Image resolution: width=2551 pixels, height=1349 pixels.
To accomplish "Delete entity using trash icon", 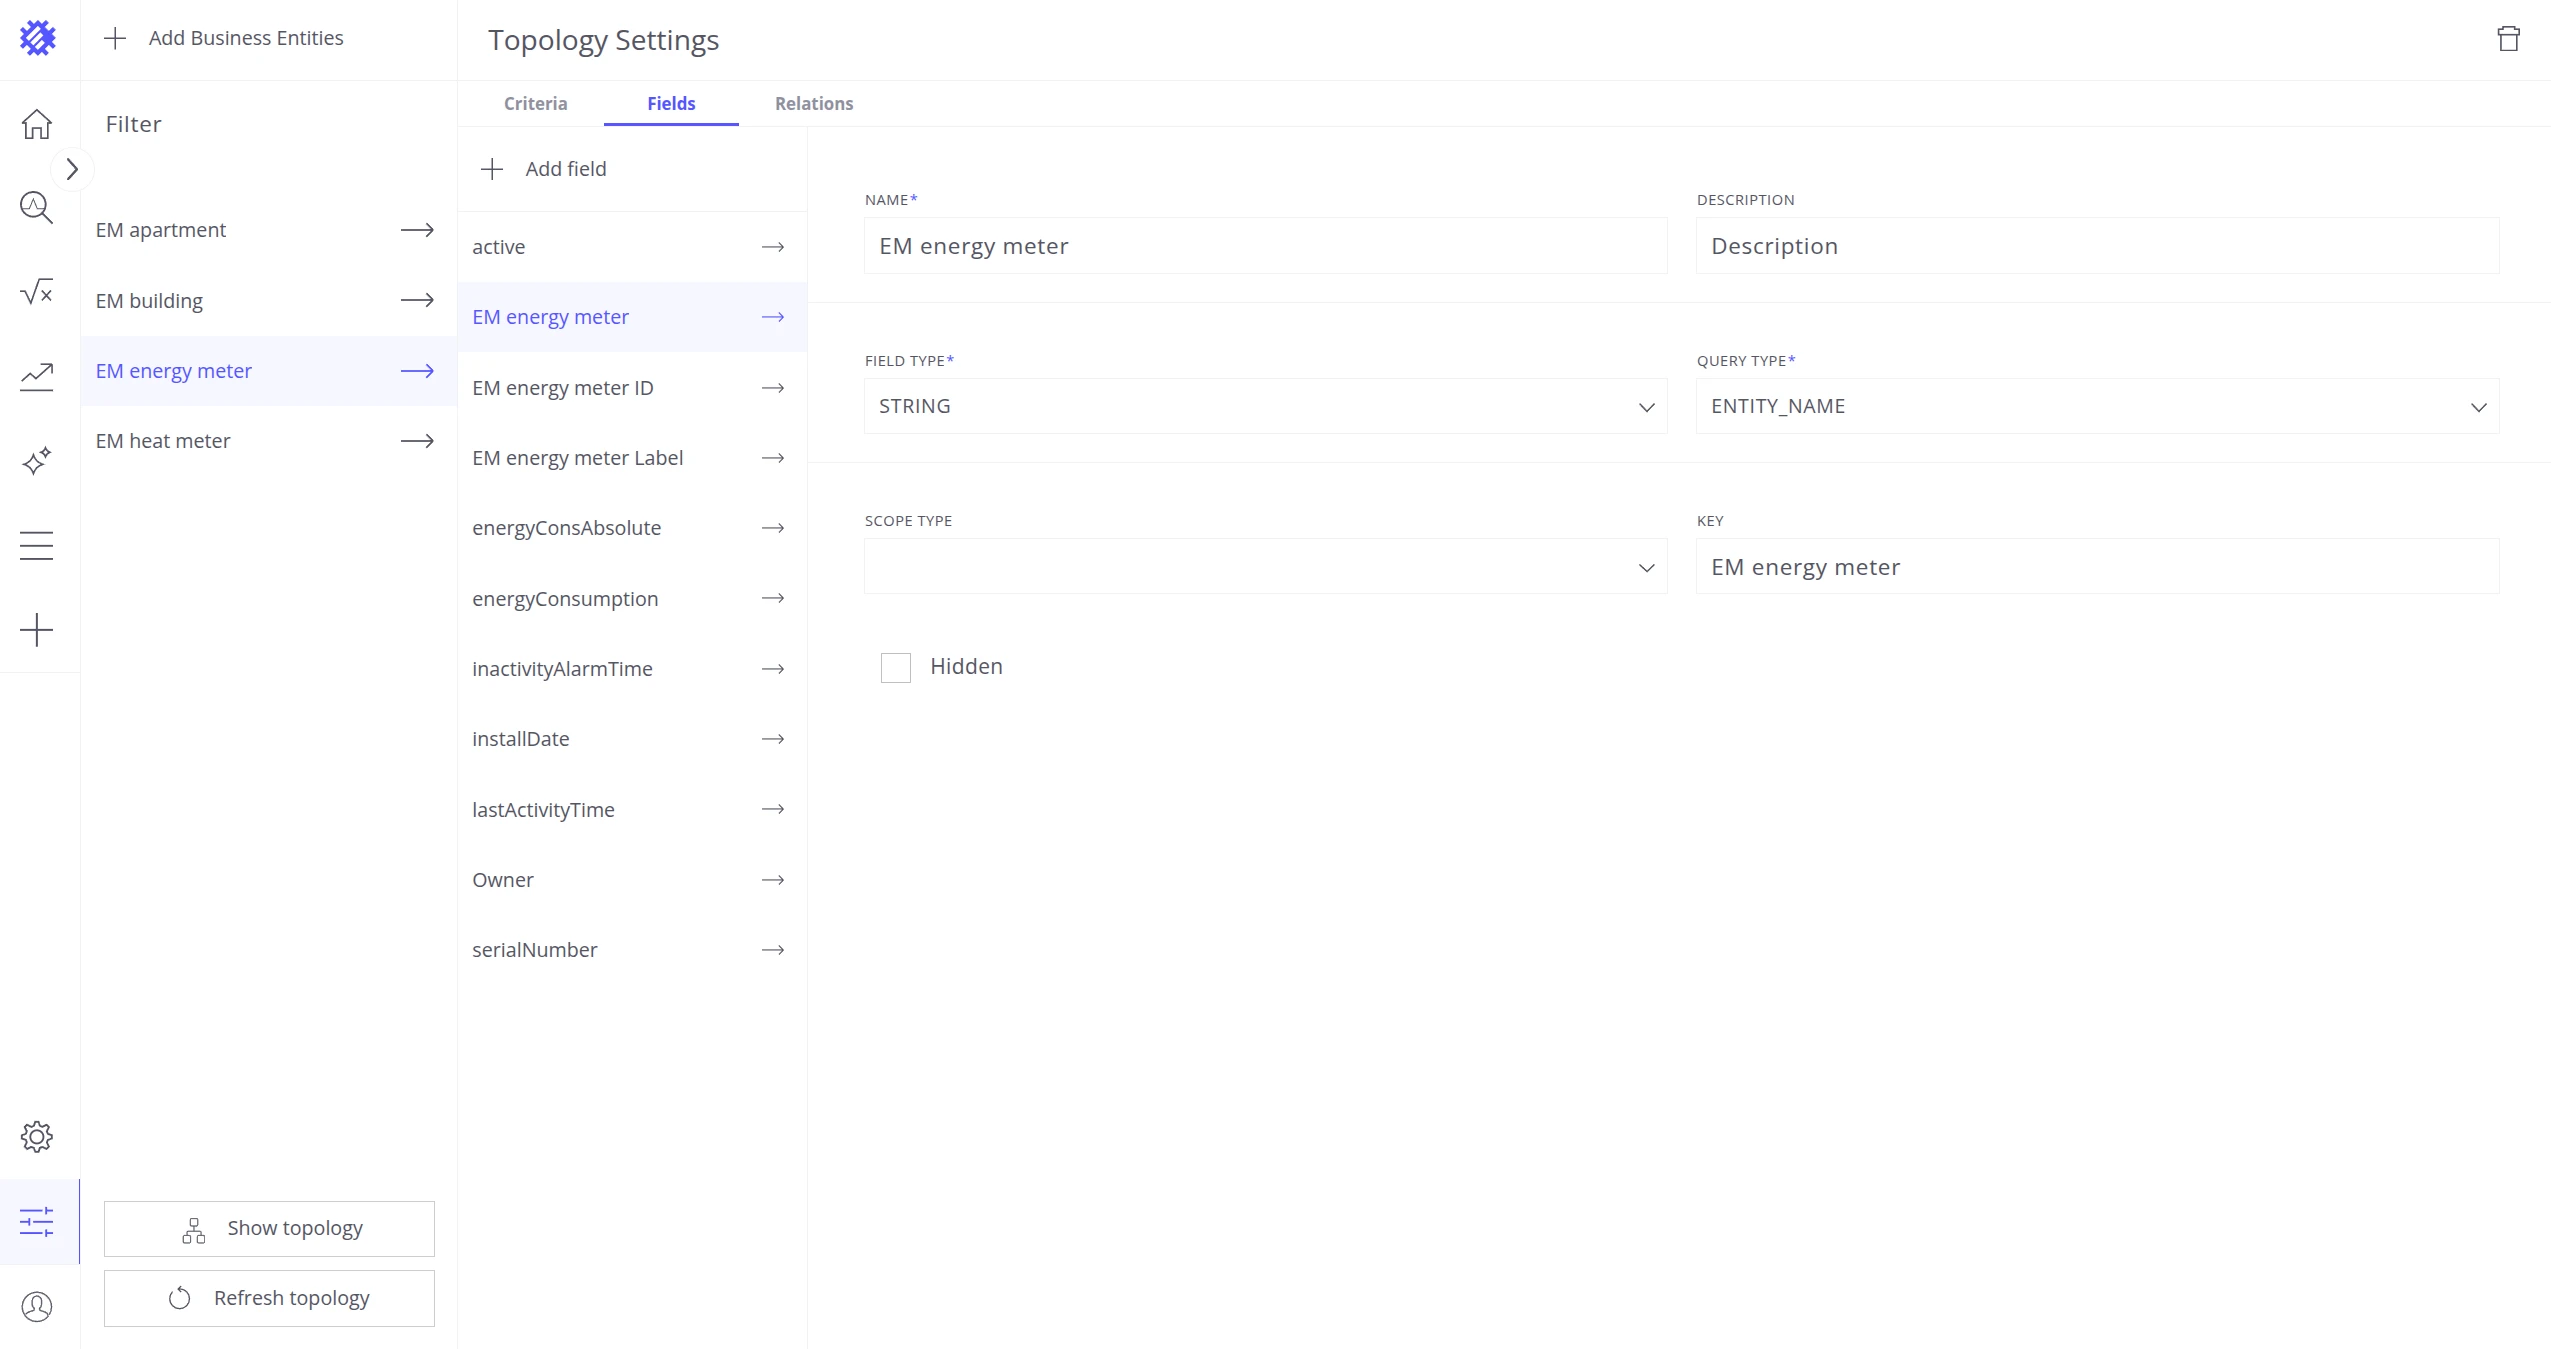I will coord(2508,39).
